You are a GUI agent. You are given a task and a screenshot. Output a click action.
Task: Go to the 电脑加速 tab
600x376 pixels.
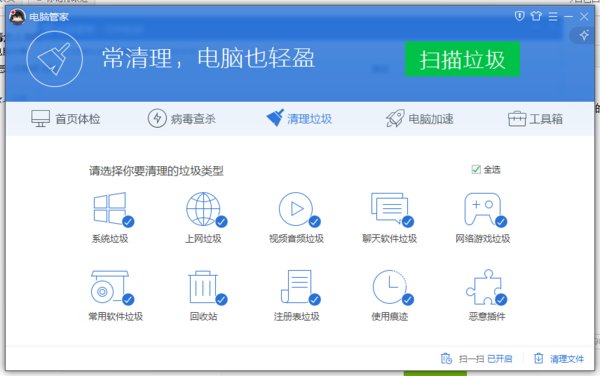(419, 119)
